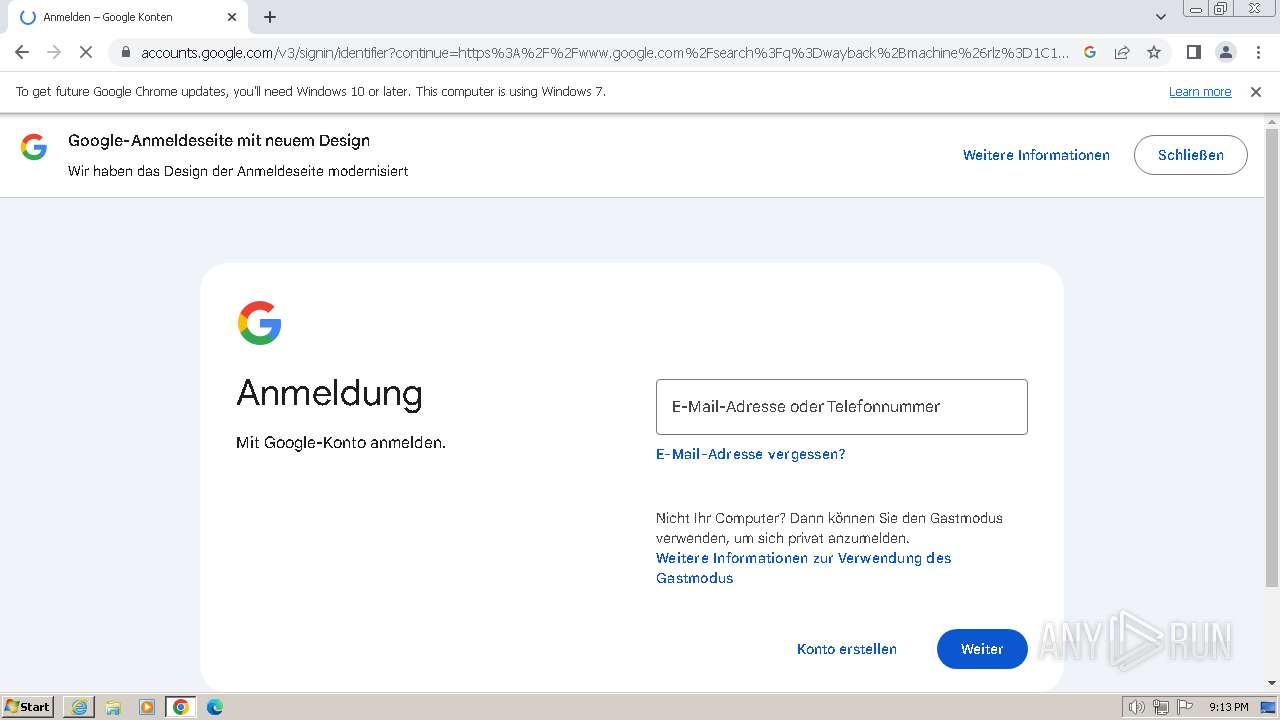The width and height of the screenshot is (1280, 720).
Task: Click E-Mail-Adresse vergessen? link
Action: 751,454
